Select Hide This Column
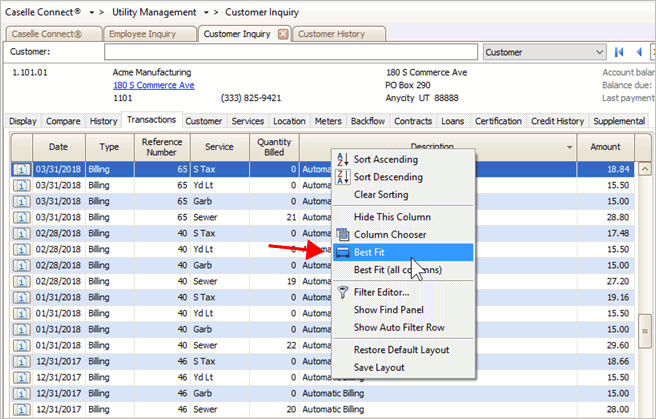 [405, 217]
